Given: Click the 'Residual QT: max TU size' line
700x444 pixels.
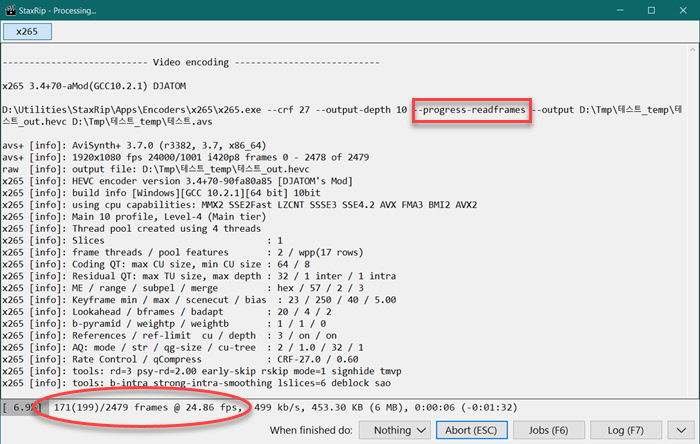Looking at the screenshot, I should click(199, 276).
